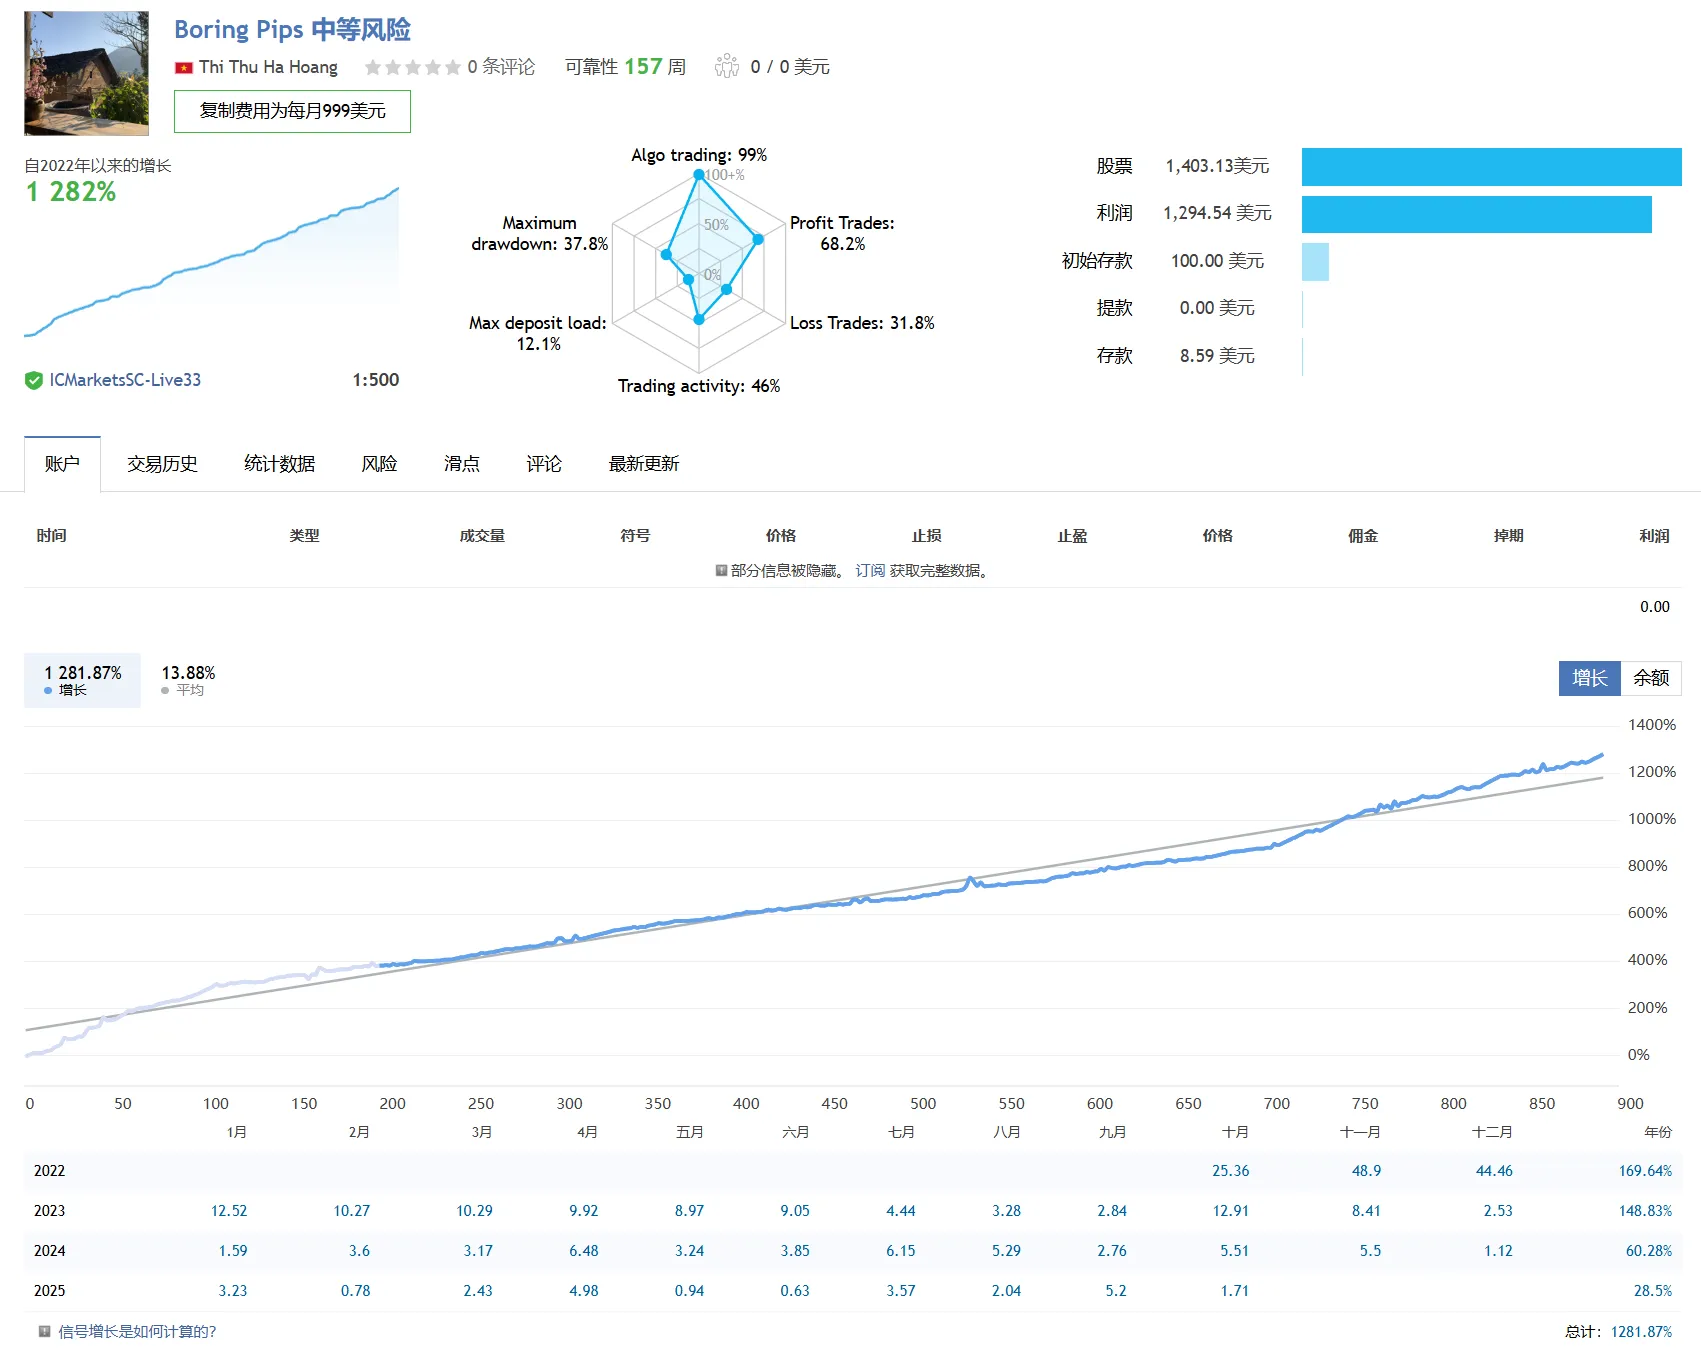
Task: Open the 统计数据 tab
Action: coord(279,464)
